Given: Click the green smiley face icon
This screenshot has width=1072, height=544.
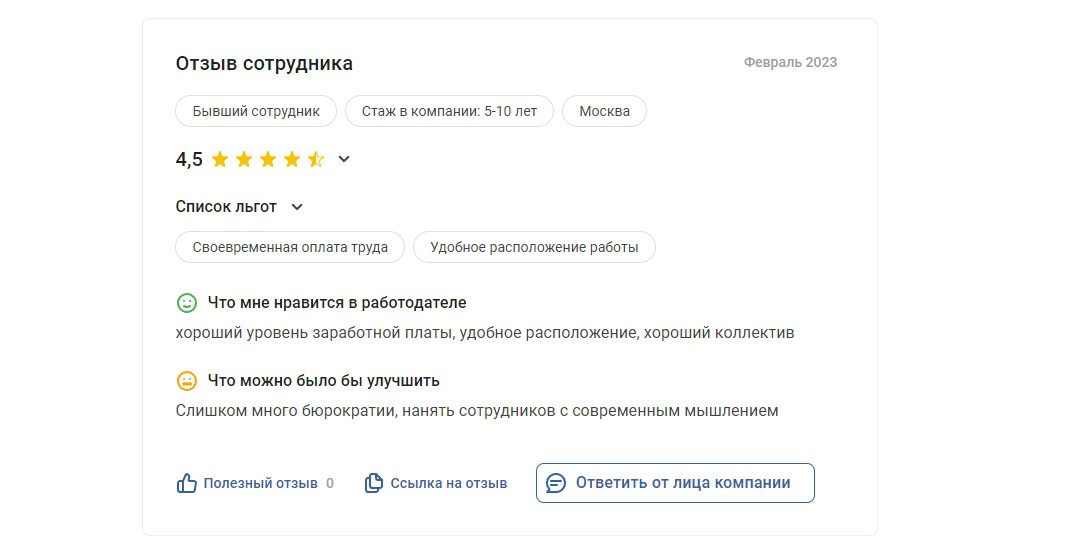Looking at the screenshot, I should (x=187, y=302).
